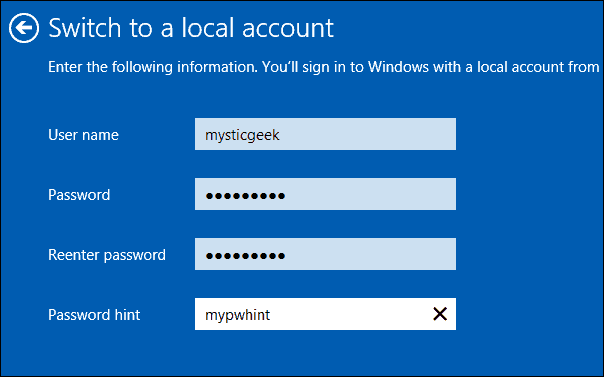Click the masked dots in Reenter password
The image size is (604, 377).
(x=245, y=256)
